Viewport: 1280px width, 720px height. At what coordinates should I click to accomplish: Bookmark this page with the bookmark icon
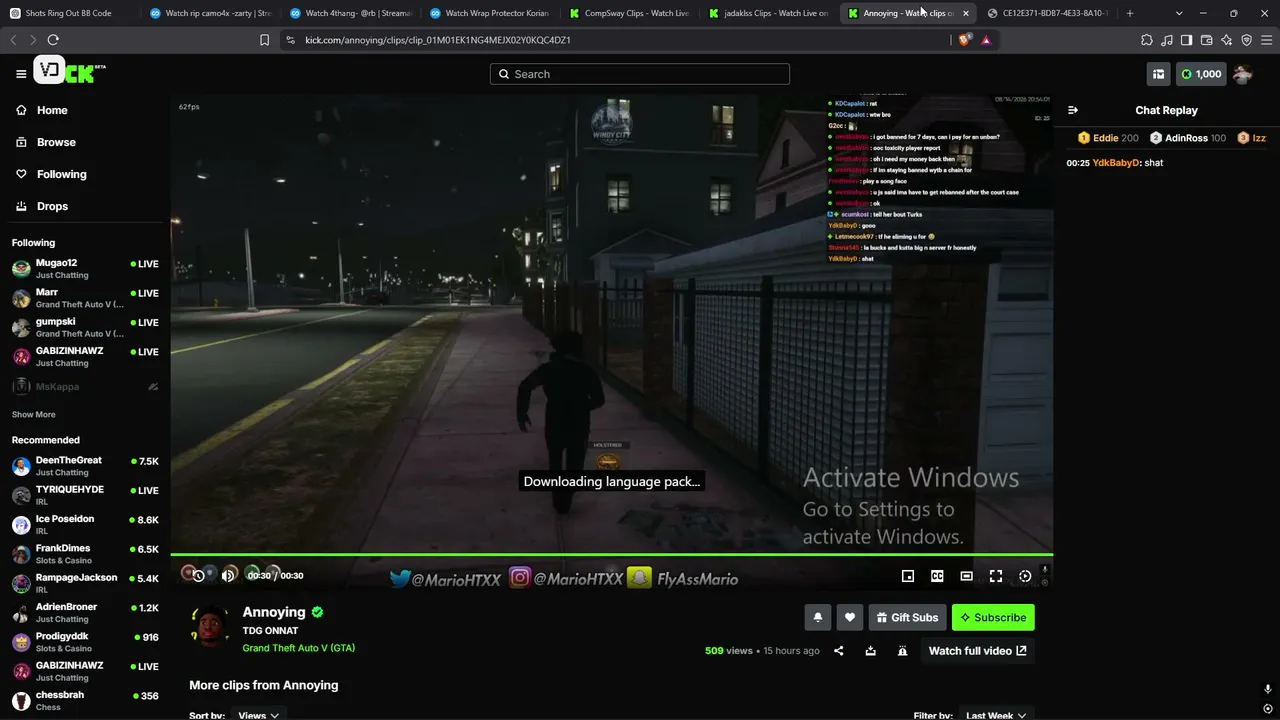point(264,40)
